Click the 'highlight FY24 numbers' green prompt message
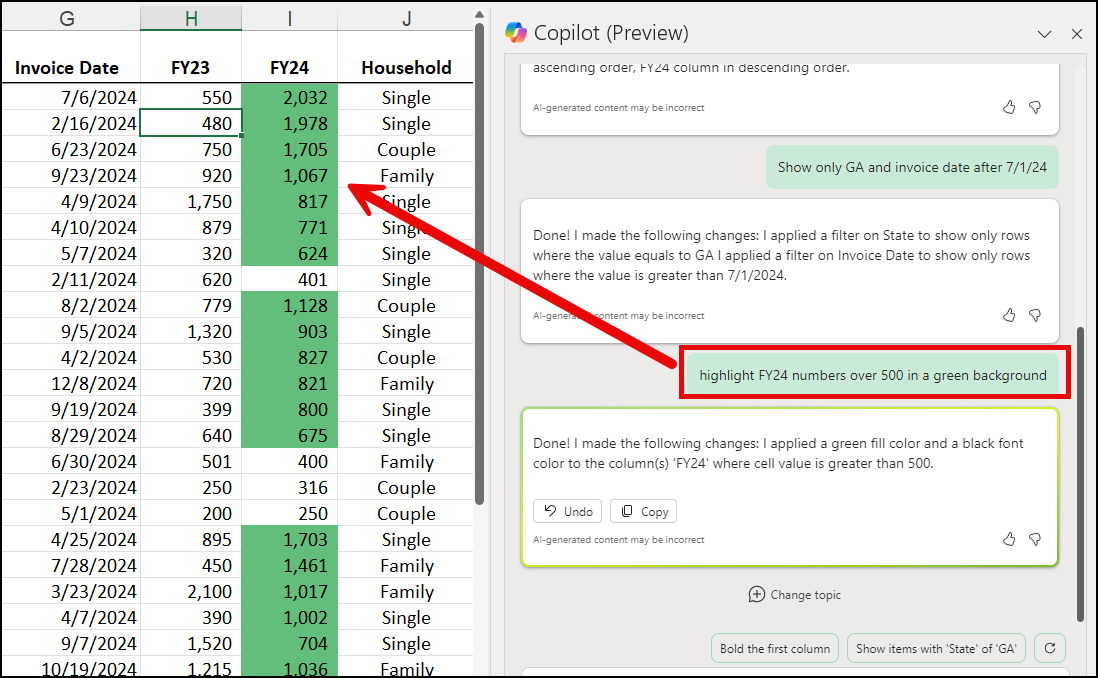The width and height of the screenshot is (1098, 678). point(872,375)
